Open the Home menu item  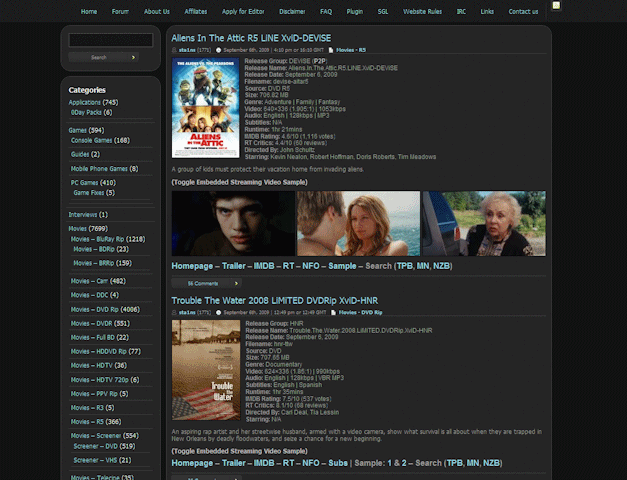point(89,12)
